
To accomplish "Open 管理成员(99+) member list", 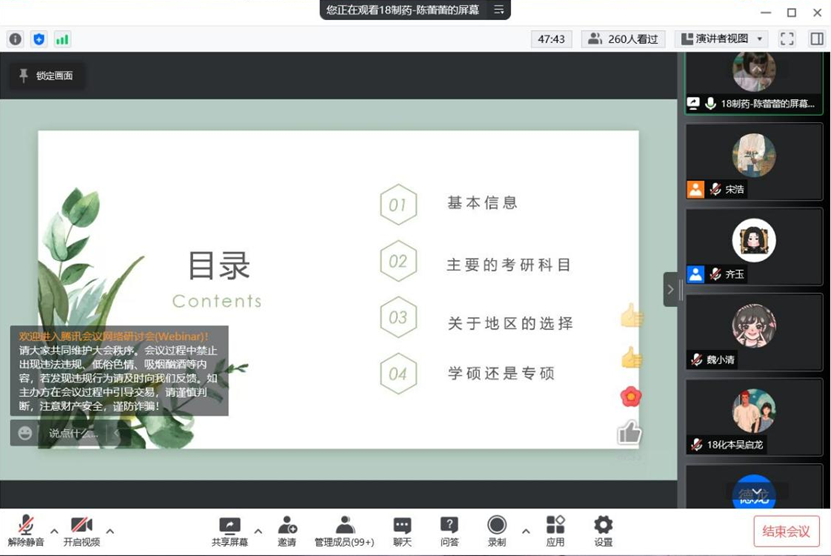I will [344, 530].
